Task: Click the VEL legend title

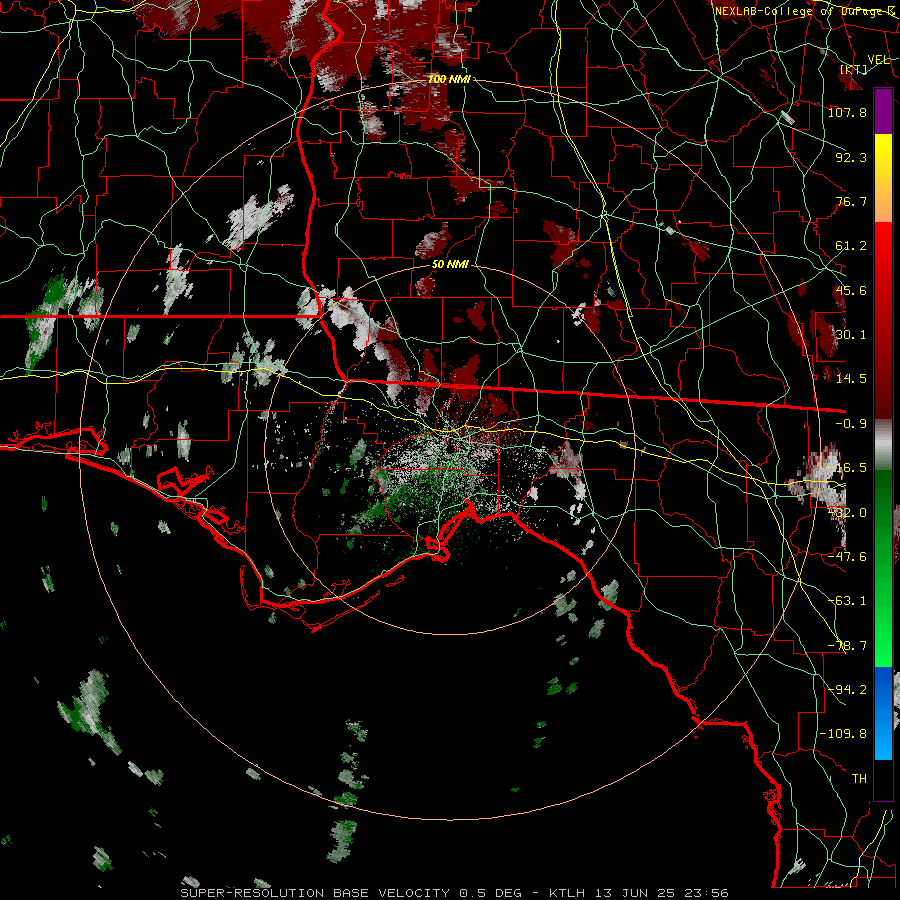Action: click(x=878, y=59)
